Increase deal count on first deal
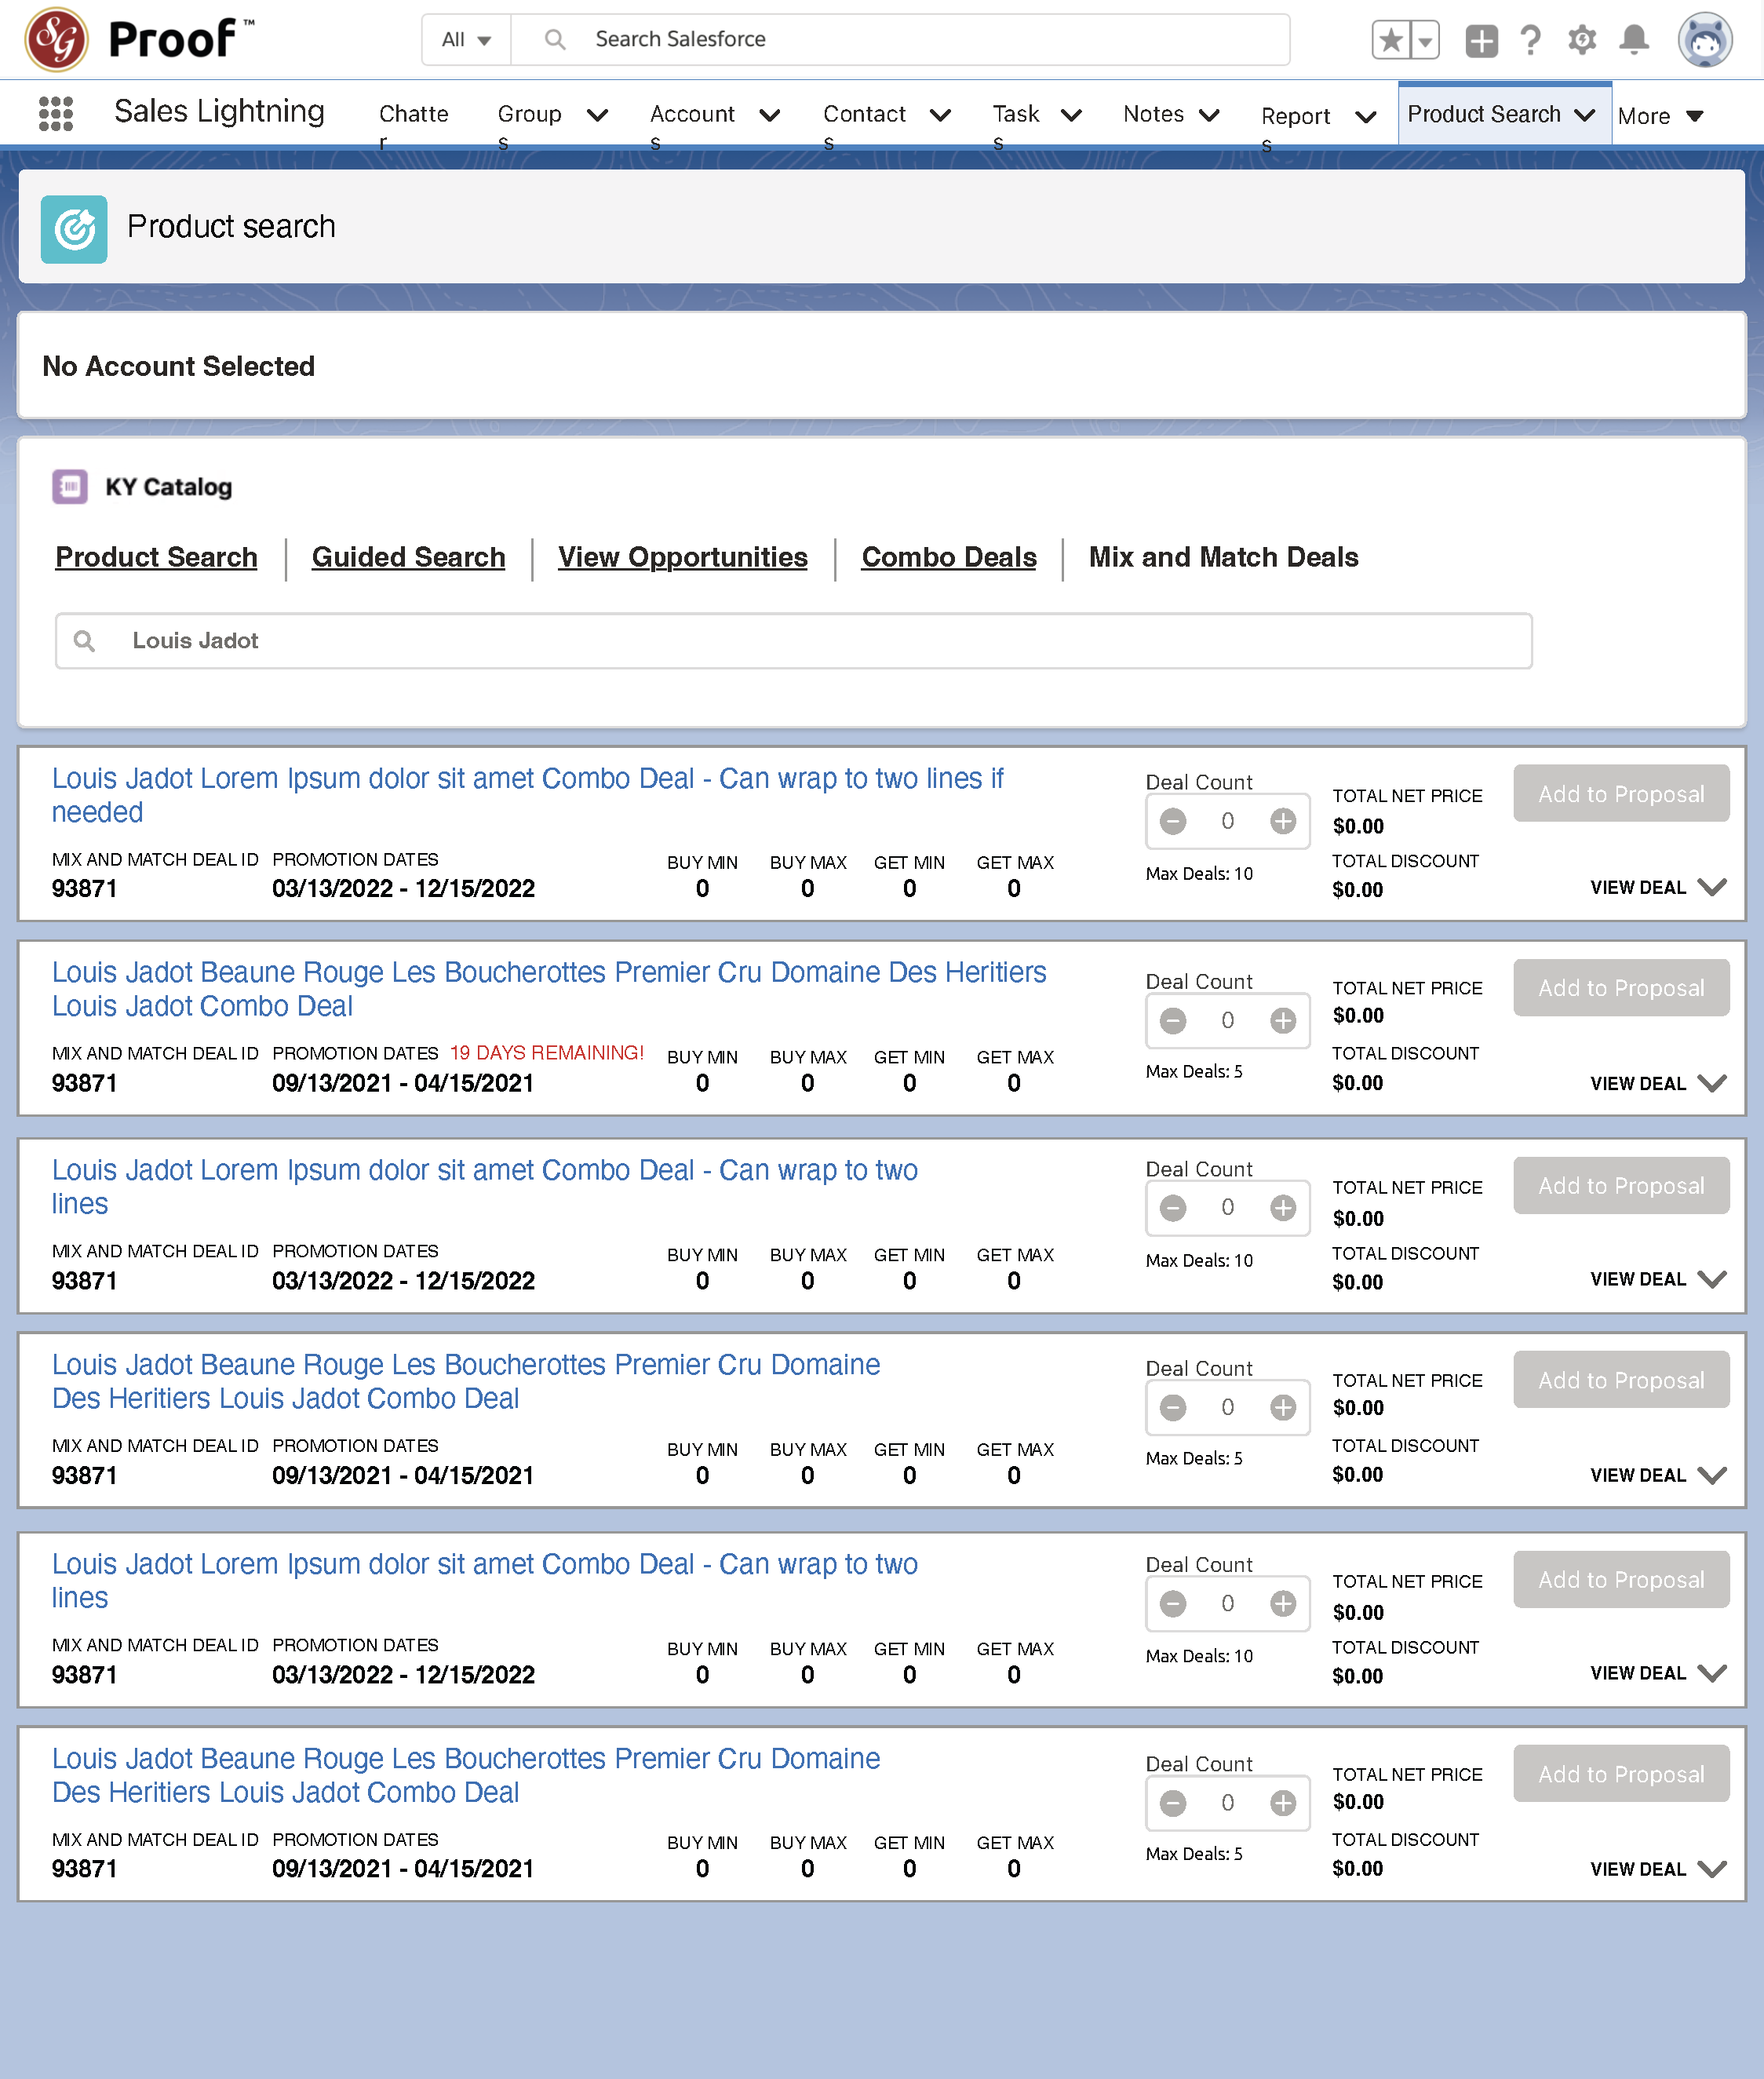The height and width of the screenshot is (2079, 1764). [x=1283, y=821]
